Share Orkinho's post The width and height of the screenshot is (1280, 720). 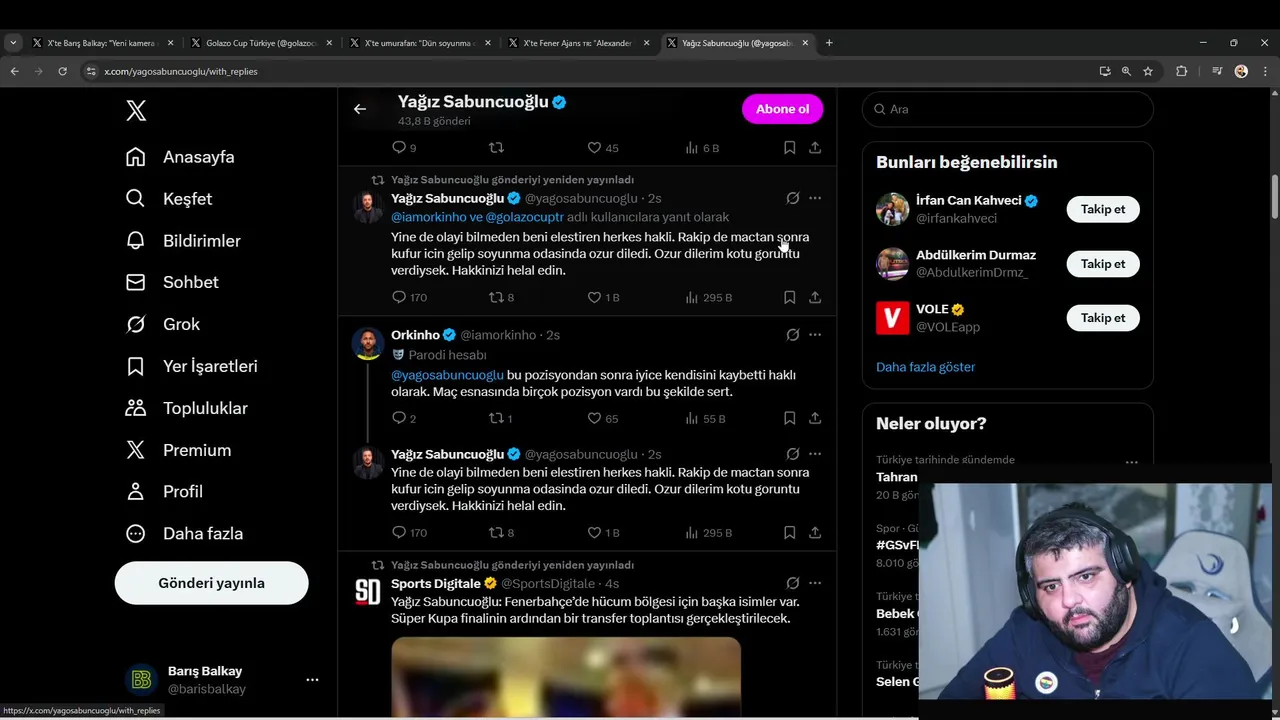815,418
